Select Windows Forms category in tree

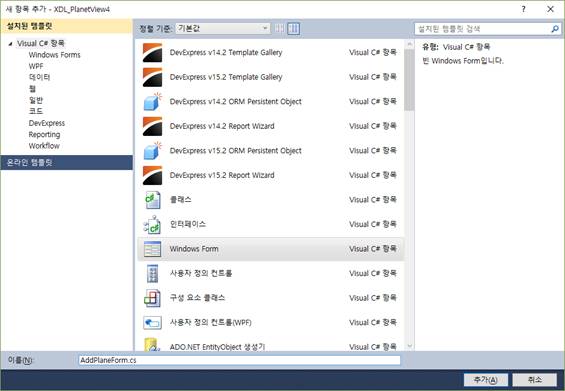click(54, 55)
